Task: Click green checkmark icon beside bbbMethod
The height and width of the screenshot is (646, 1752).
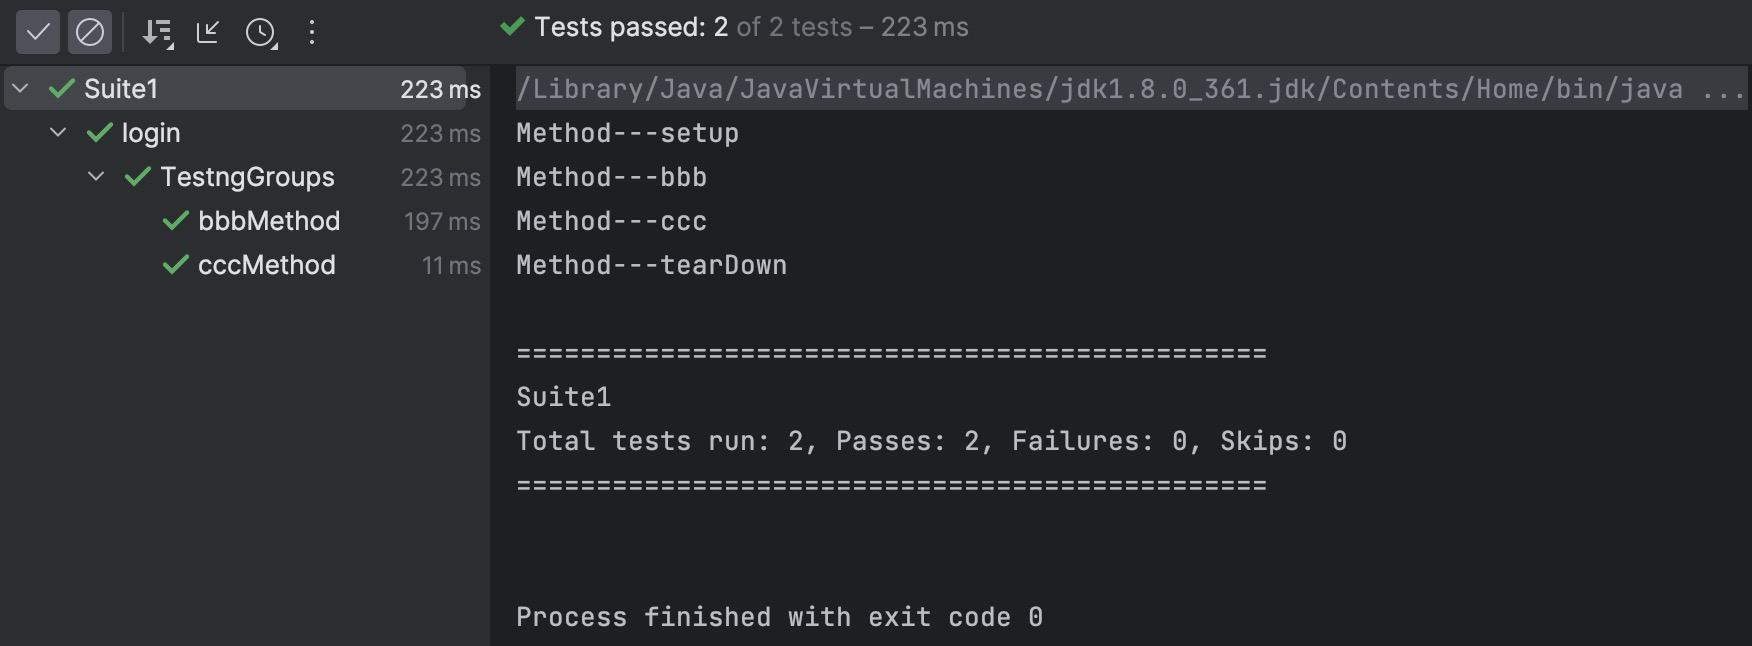Action: point(176,221)
